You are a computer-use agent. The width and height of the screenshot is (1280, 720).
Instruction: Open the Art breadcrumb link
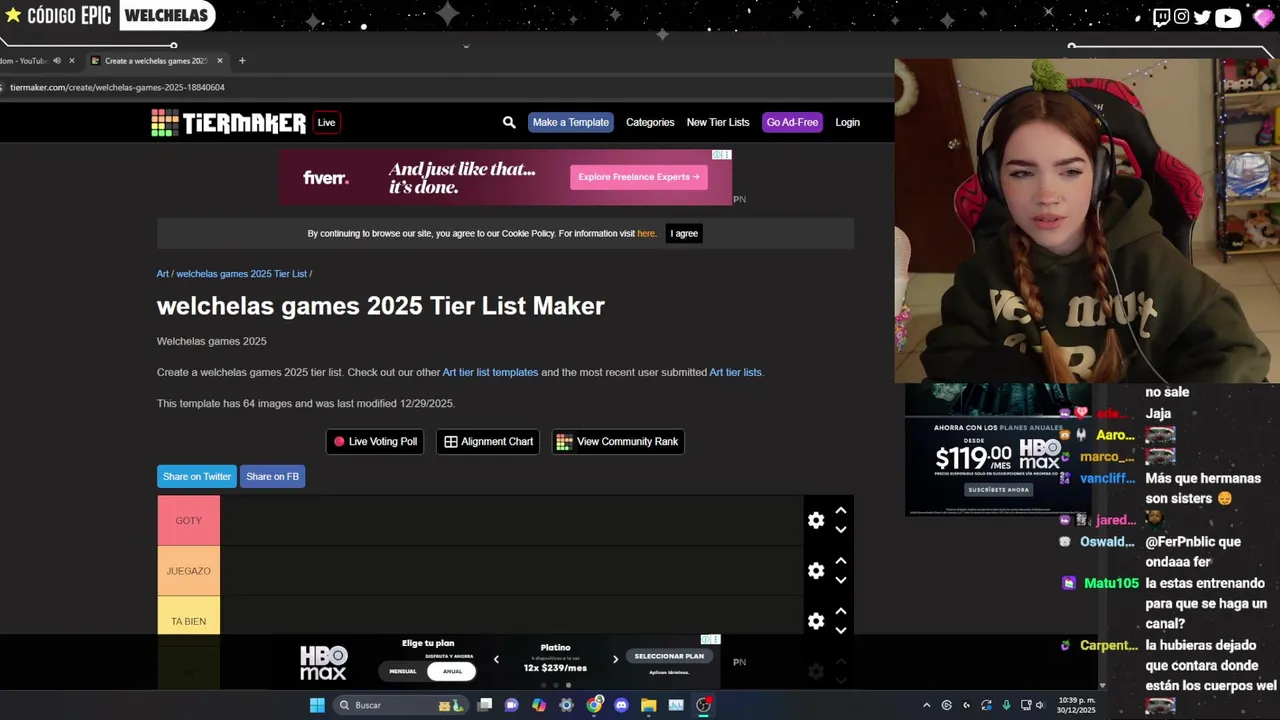[x=163, y=274]
